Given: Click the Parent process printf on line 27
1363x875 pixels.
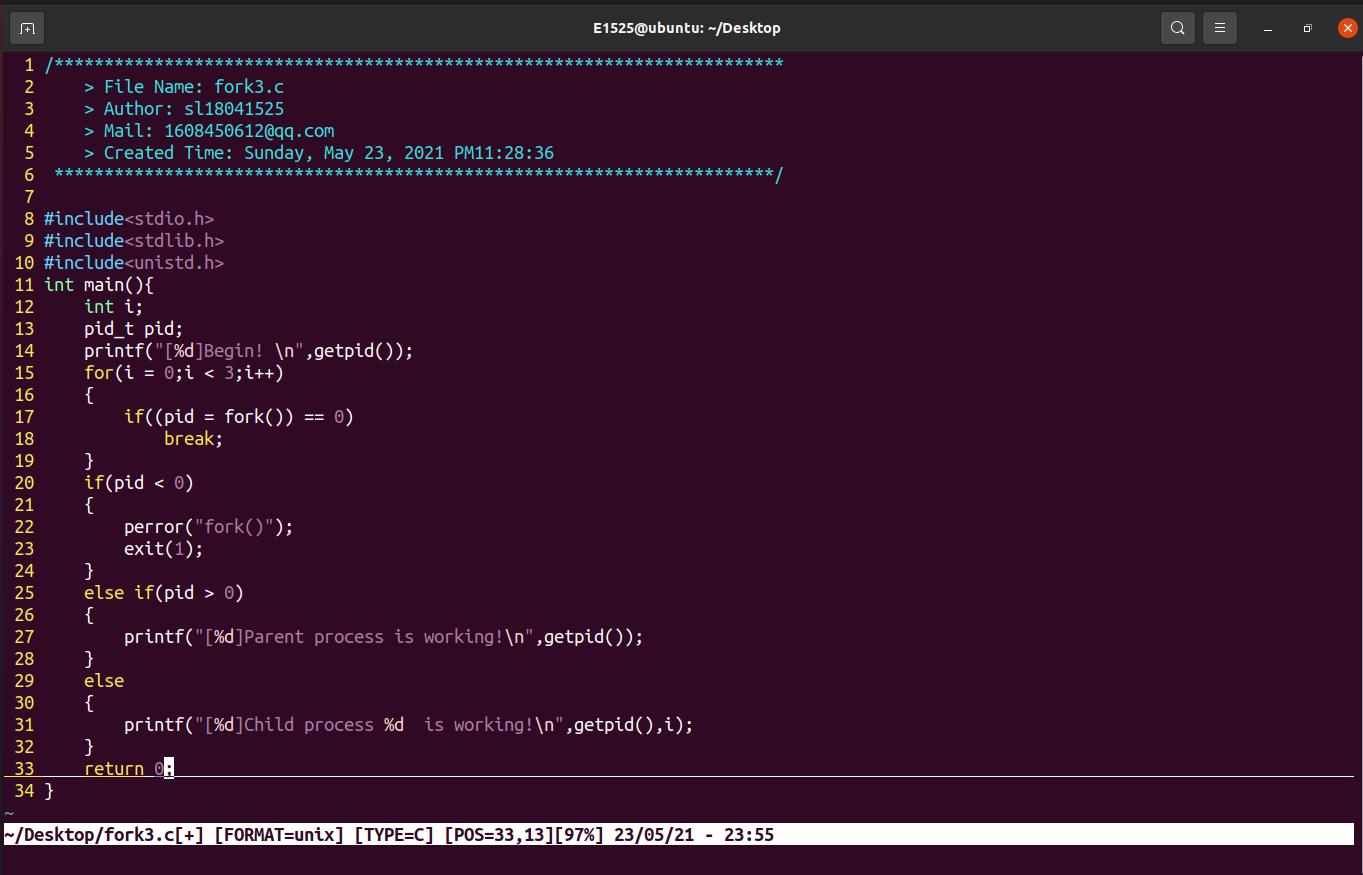Looking at the screenshot, I should pyautogui.click(x=384, y=637).
